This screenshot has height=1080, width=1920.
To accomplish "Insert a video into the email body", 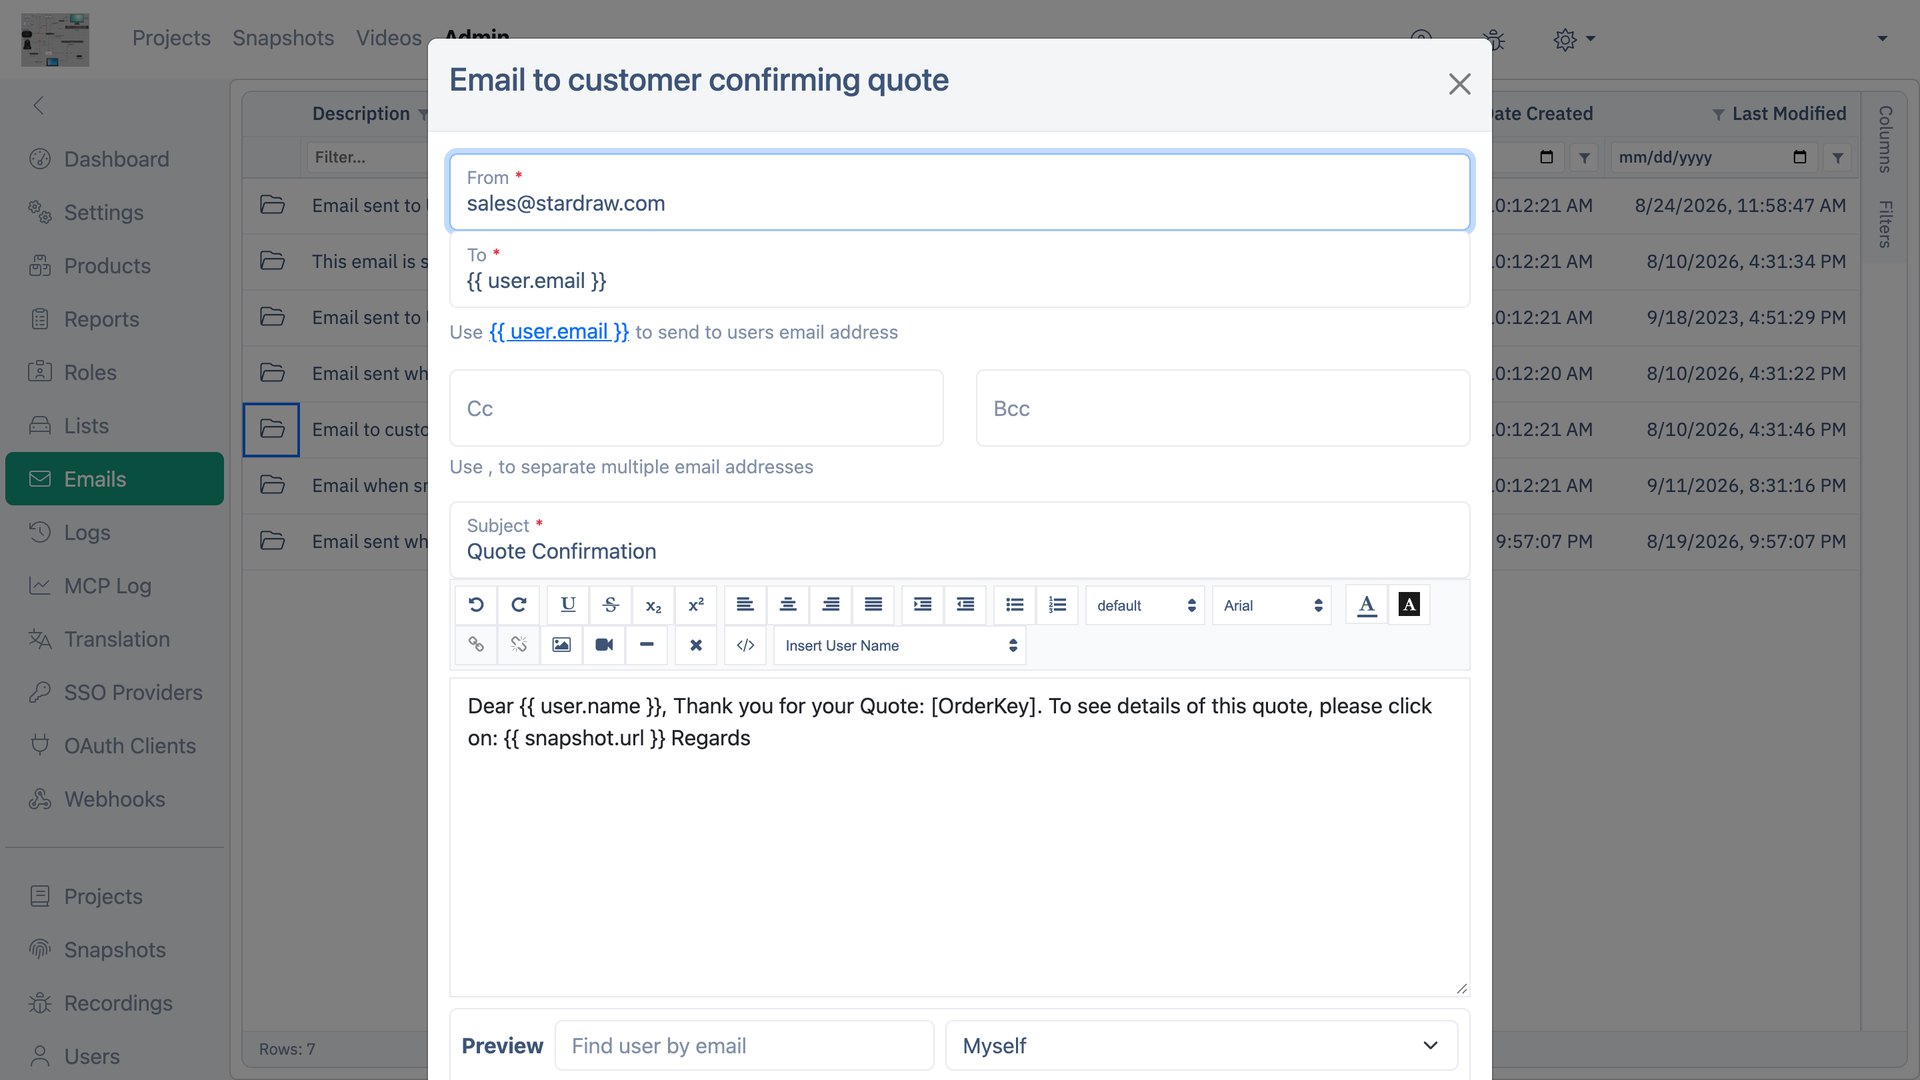I will pyautogui.click(x=604, y=645).
